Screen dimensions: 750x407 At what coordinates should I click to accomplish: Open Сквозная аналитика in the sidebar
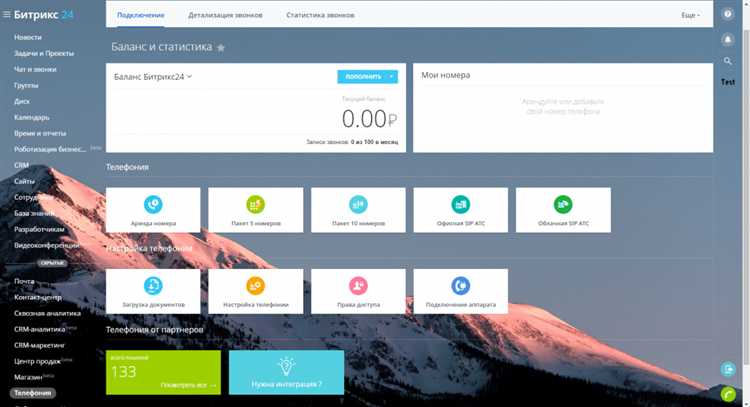click(x=47, y=313)
